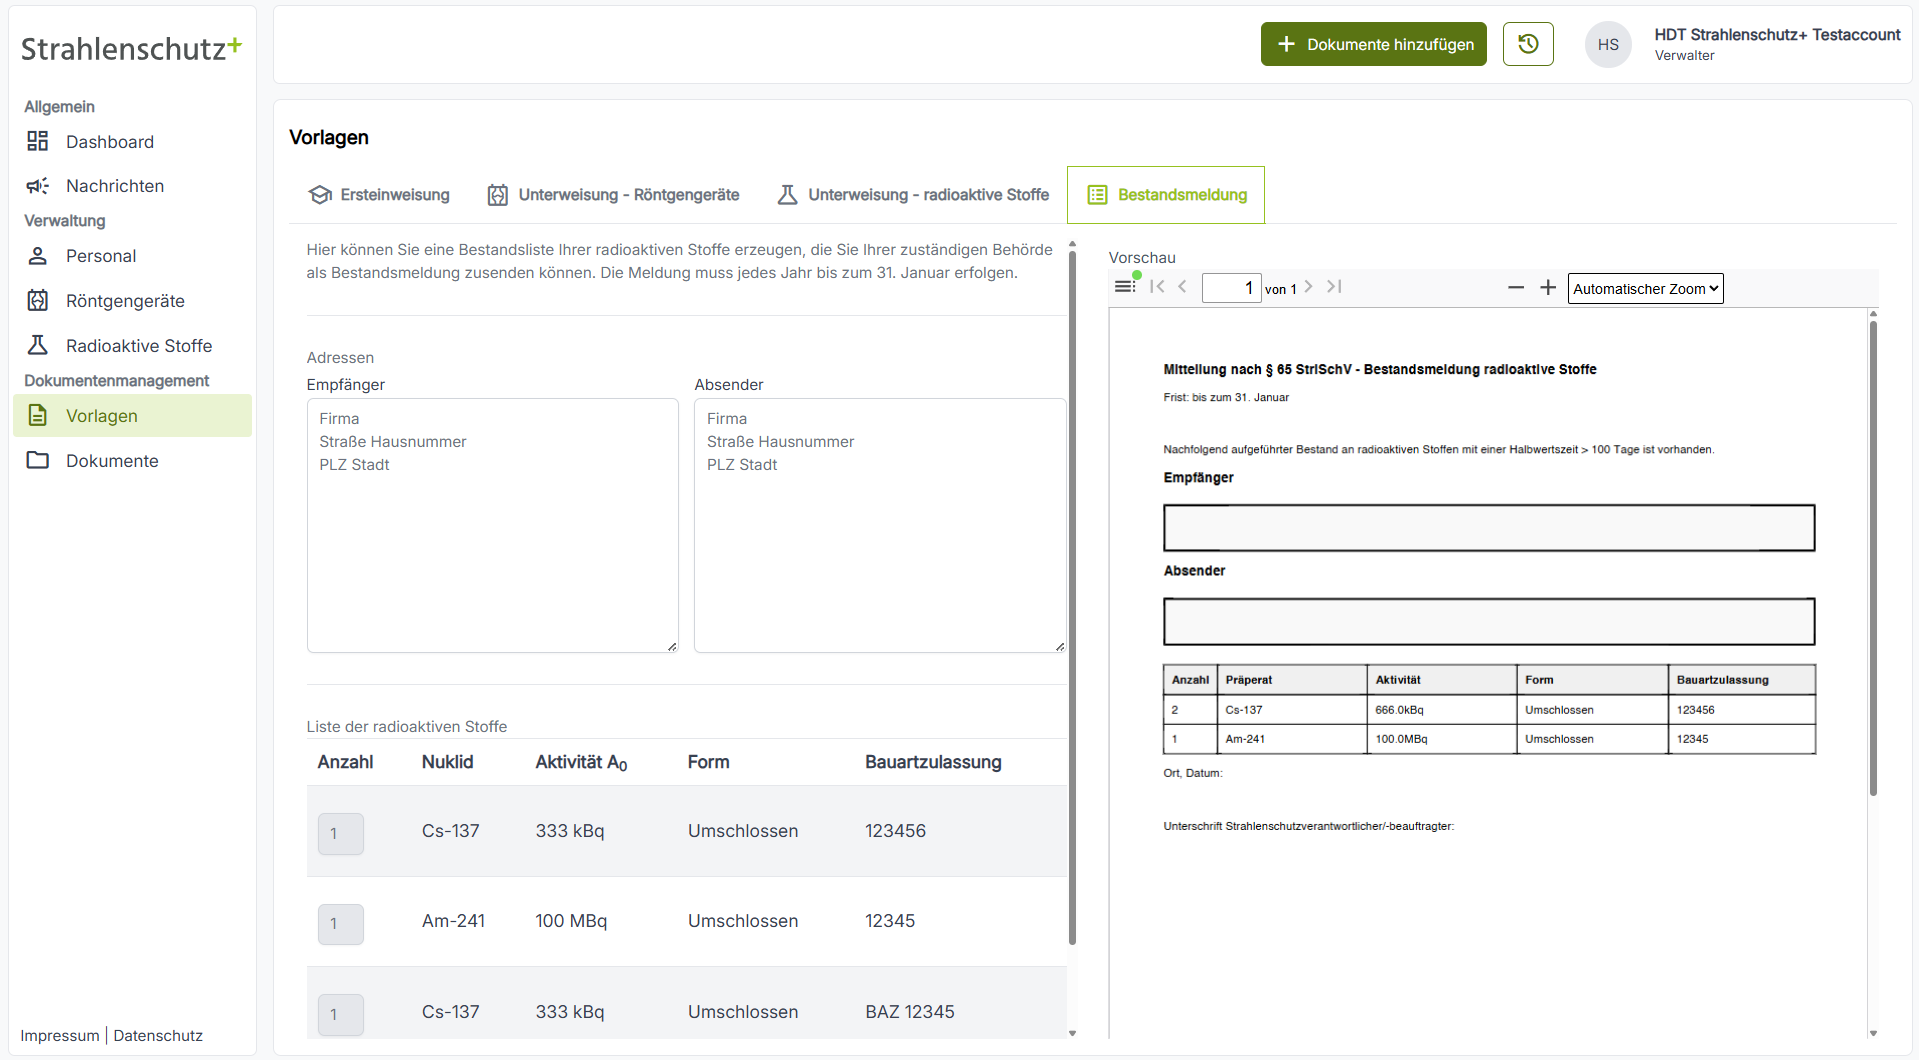Select the Bestandsmeldung tab
This screenshot has height=1060, width=1919.
pyautogui.click(x=1166, y=195)
